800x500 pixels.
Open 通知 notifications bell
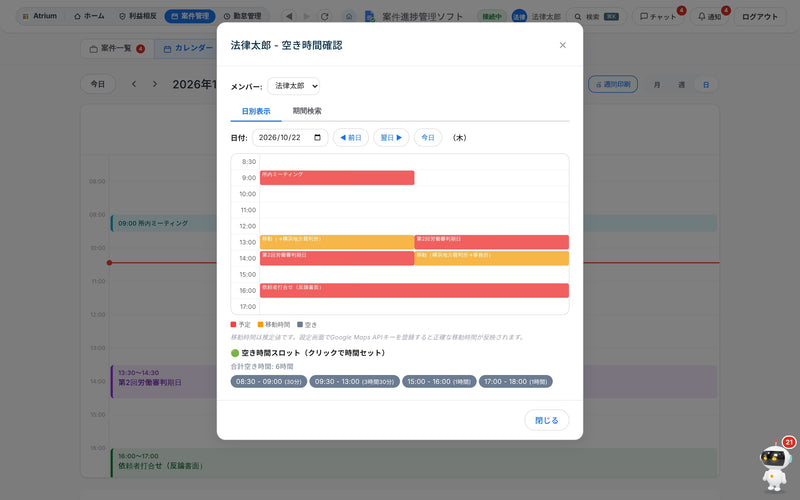pyautogui.click(x=710, y=16)
